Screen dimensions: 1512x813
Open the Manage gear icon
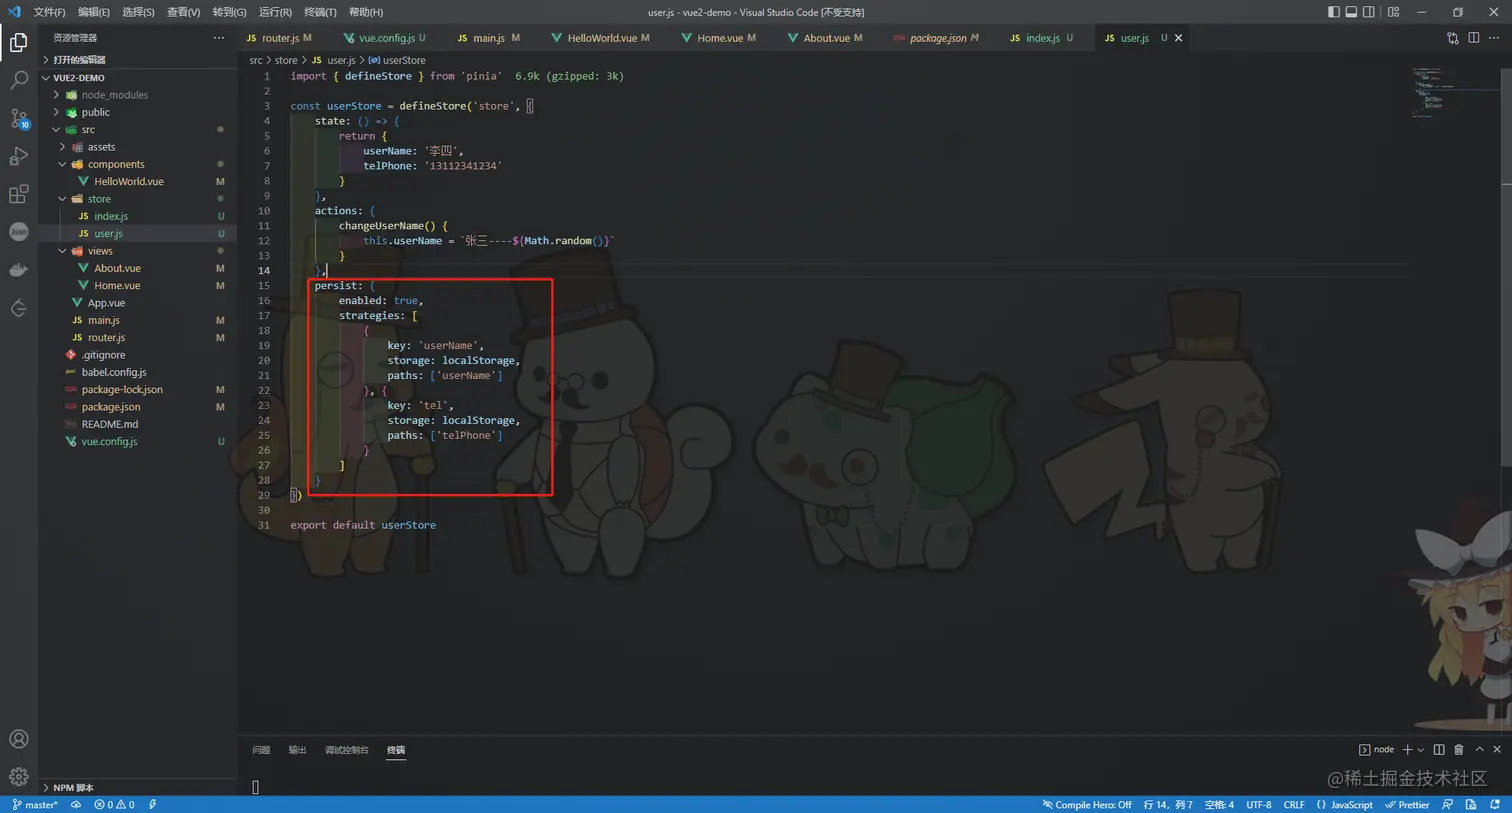[x=18, y=777]
